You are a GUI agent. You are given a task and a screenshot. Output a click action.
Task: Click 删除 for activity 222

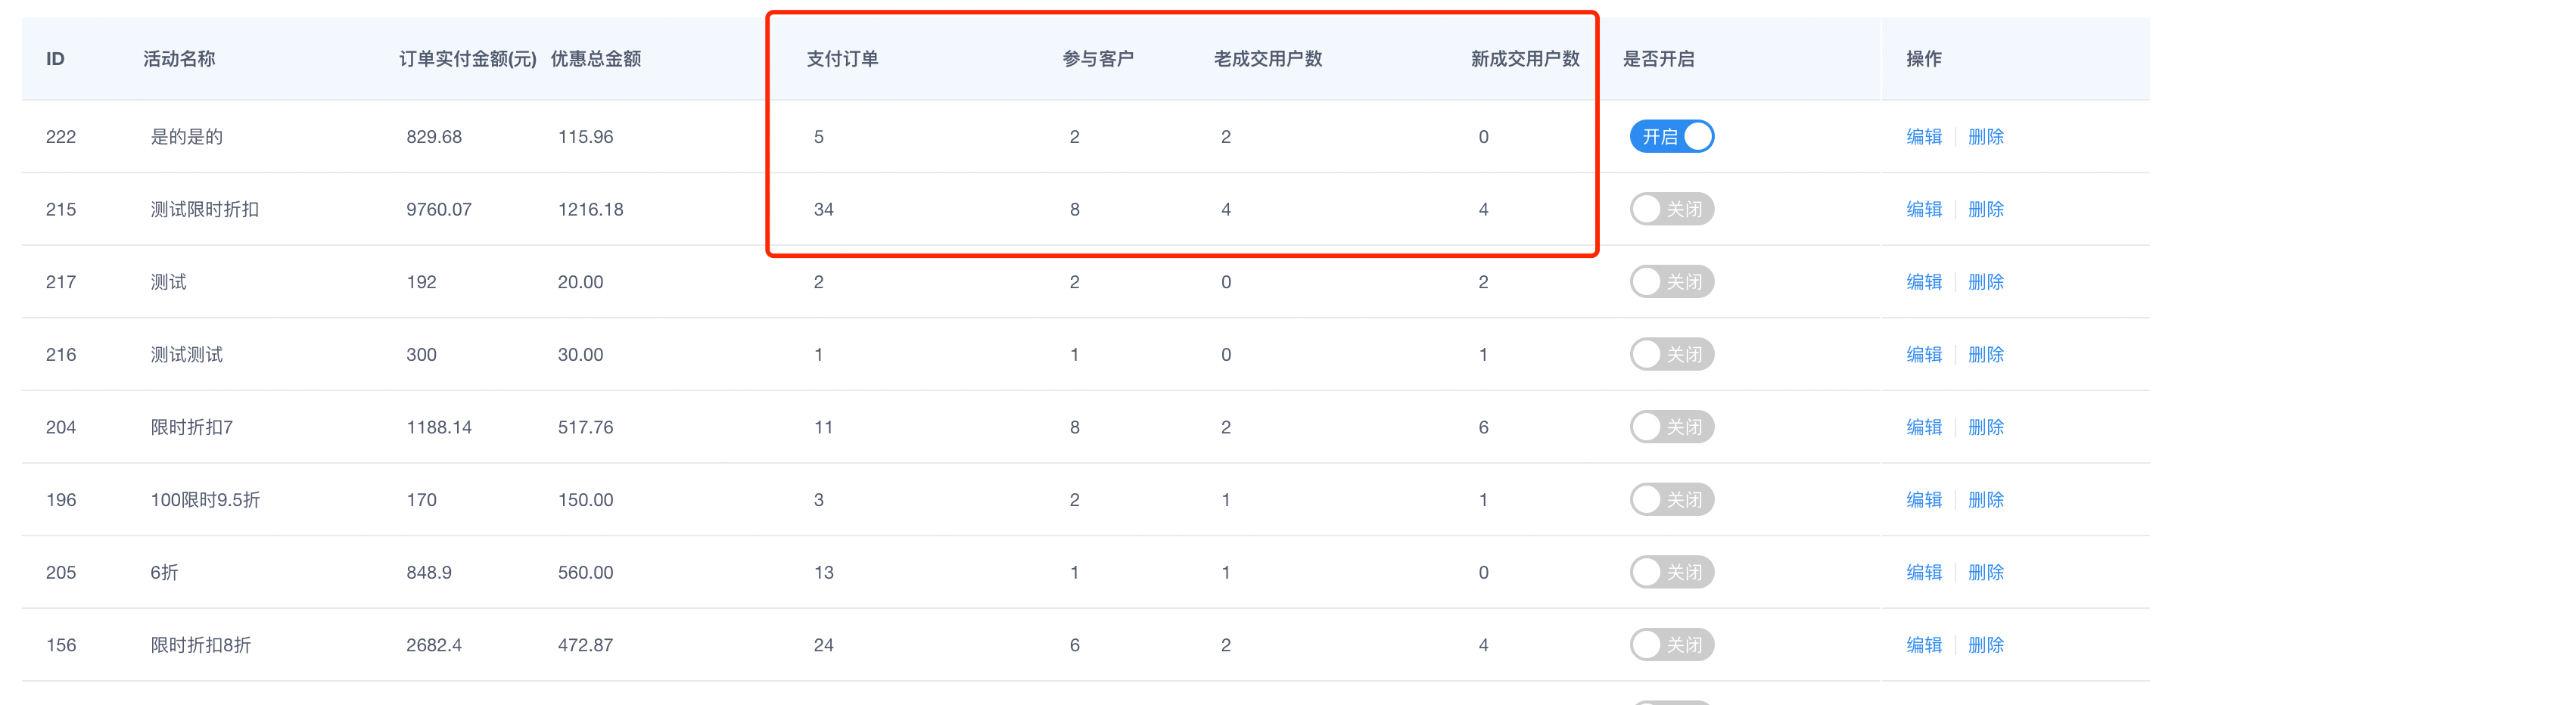point(1985,137)
